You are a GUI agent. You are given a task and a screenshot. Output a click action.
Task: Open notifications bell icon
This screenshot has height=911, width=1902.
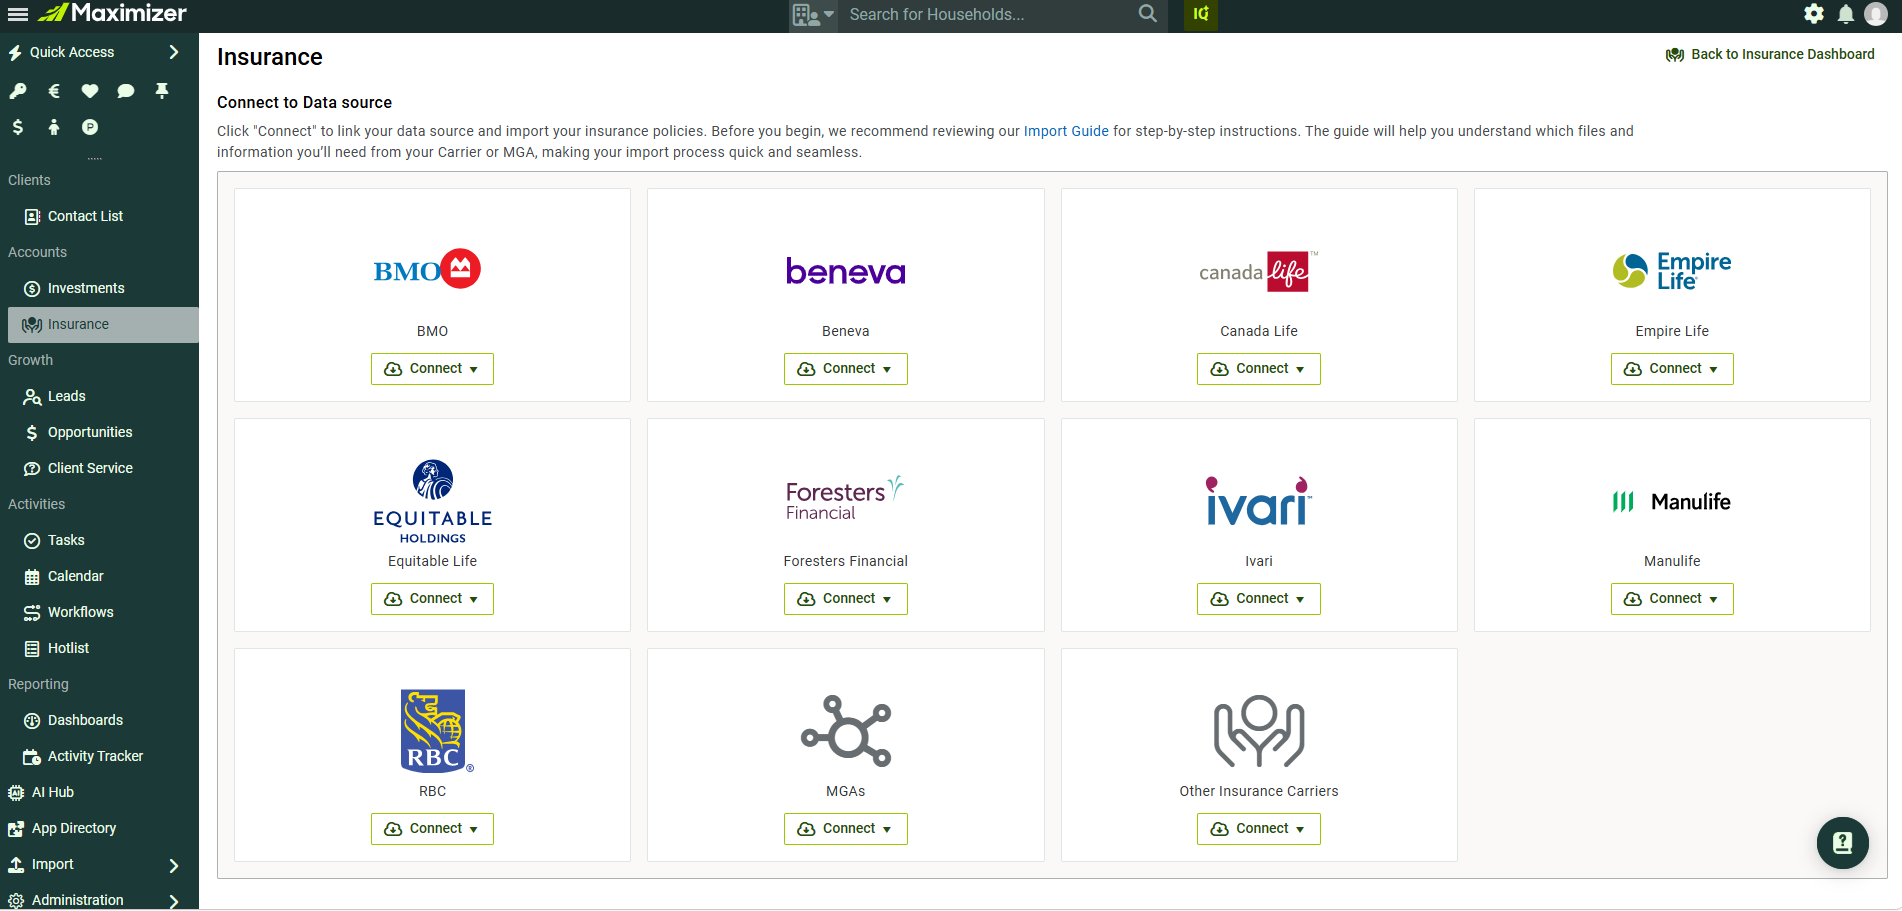point(1846,14)
